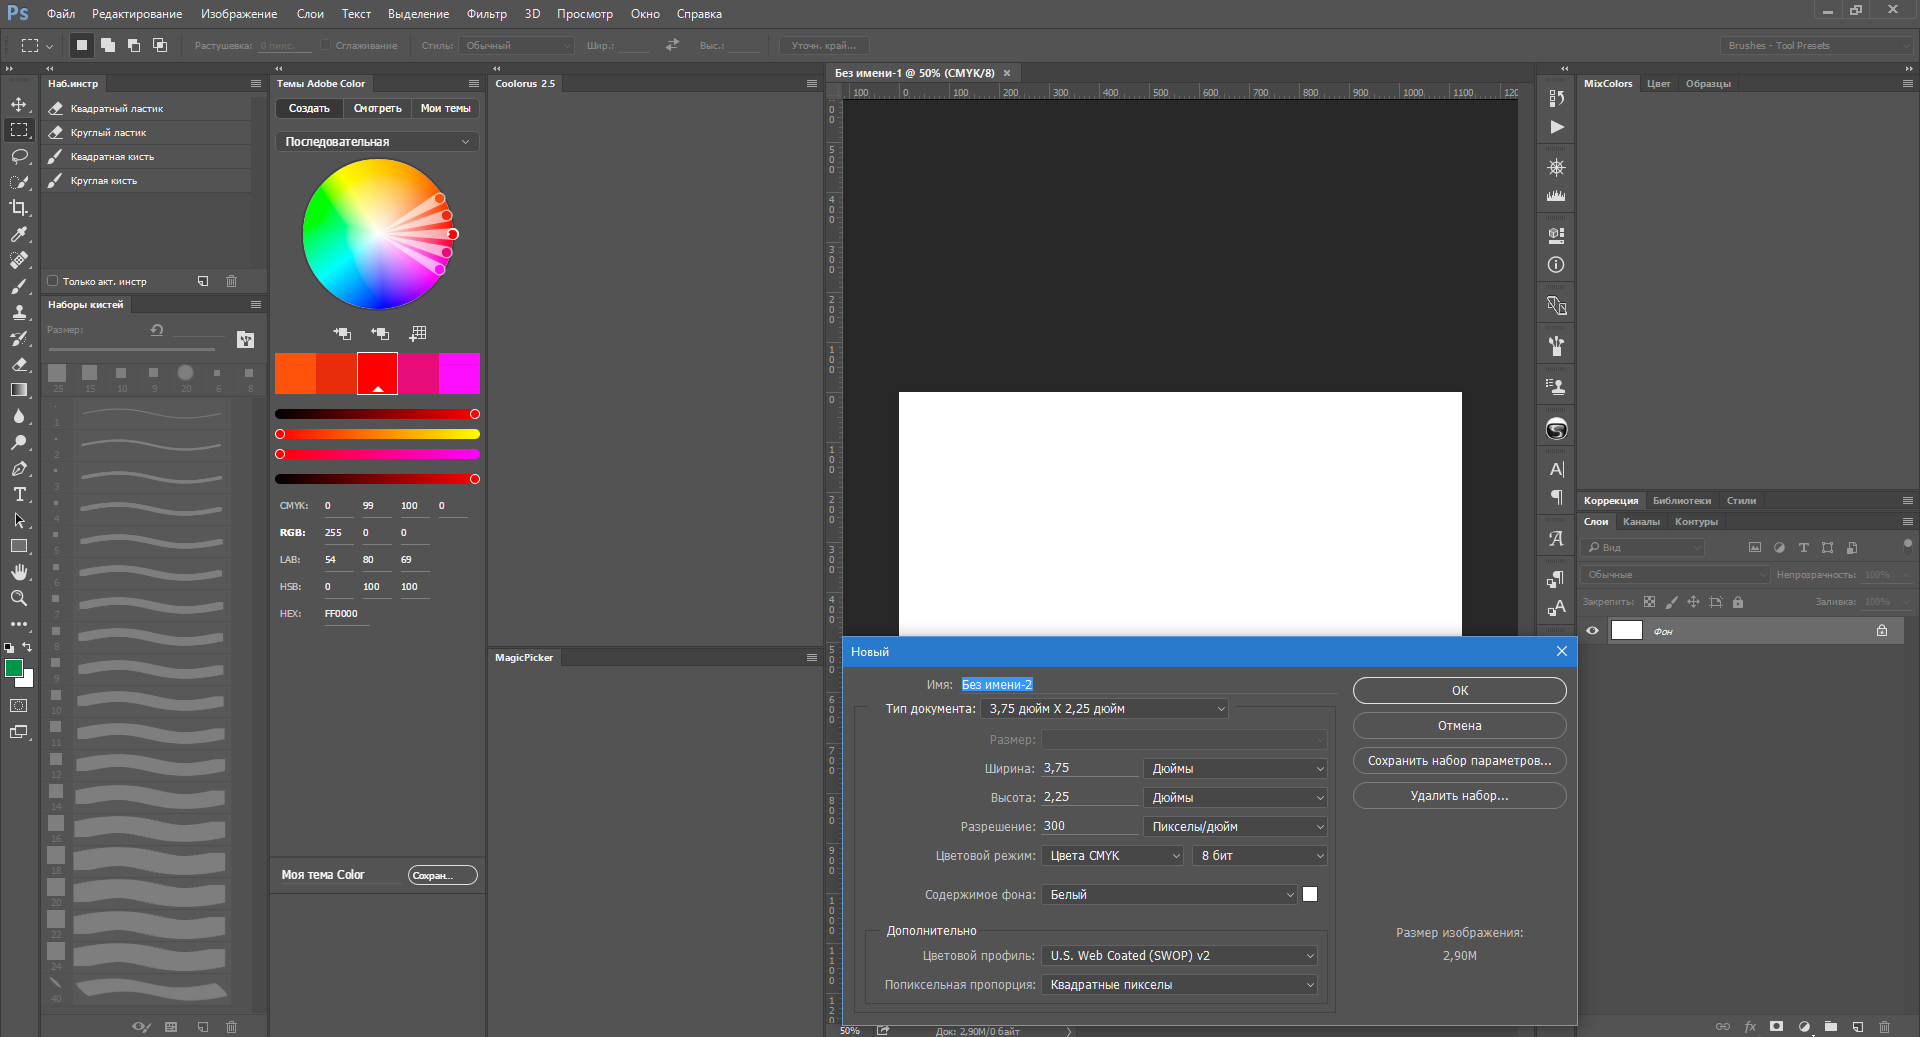This screenshot has height=1037, width=1920.
Task: Click OK in the Новый dialog
Action: 1460,691
